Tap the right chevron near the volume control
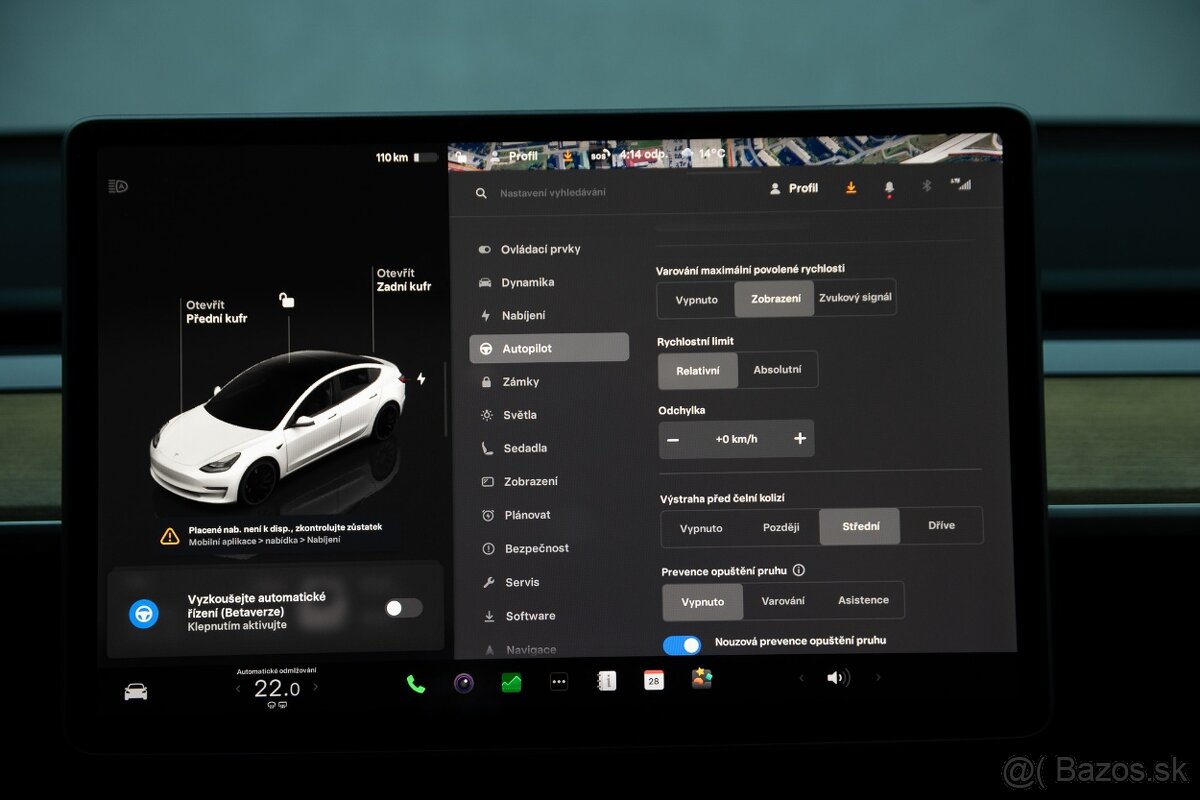This screenshot has width=1200, height=800. [879, 678]
